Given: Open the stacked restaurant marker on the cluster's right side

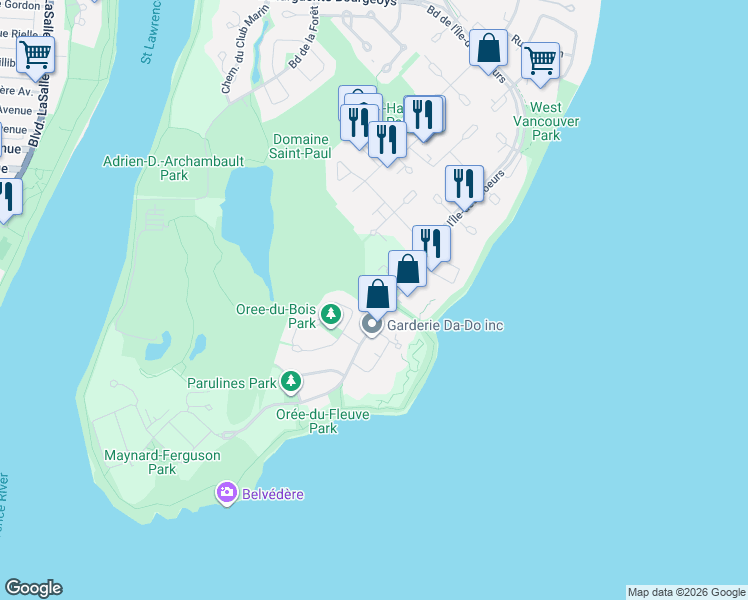Looking at the screenshot, I should pos(424,116).
